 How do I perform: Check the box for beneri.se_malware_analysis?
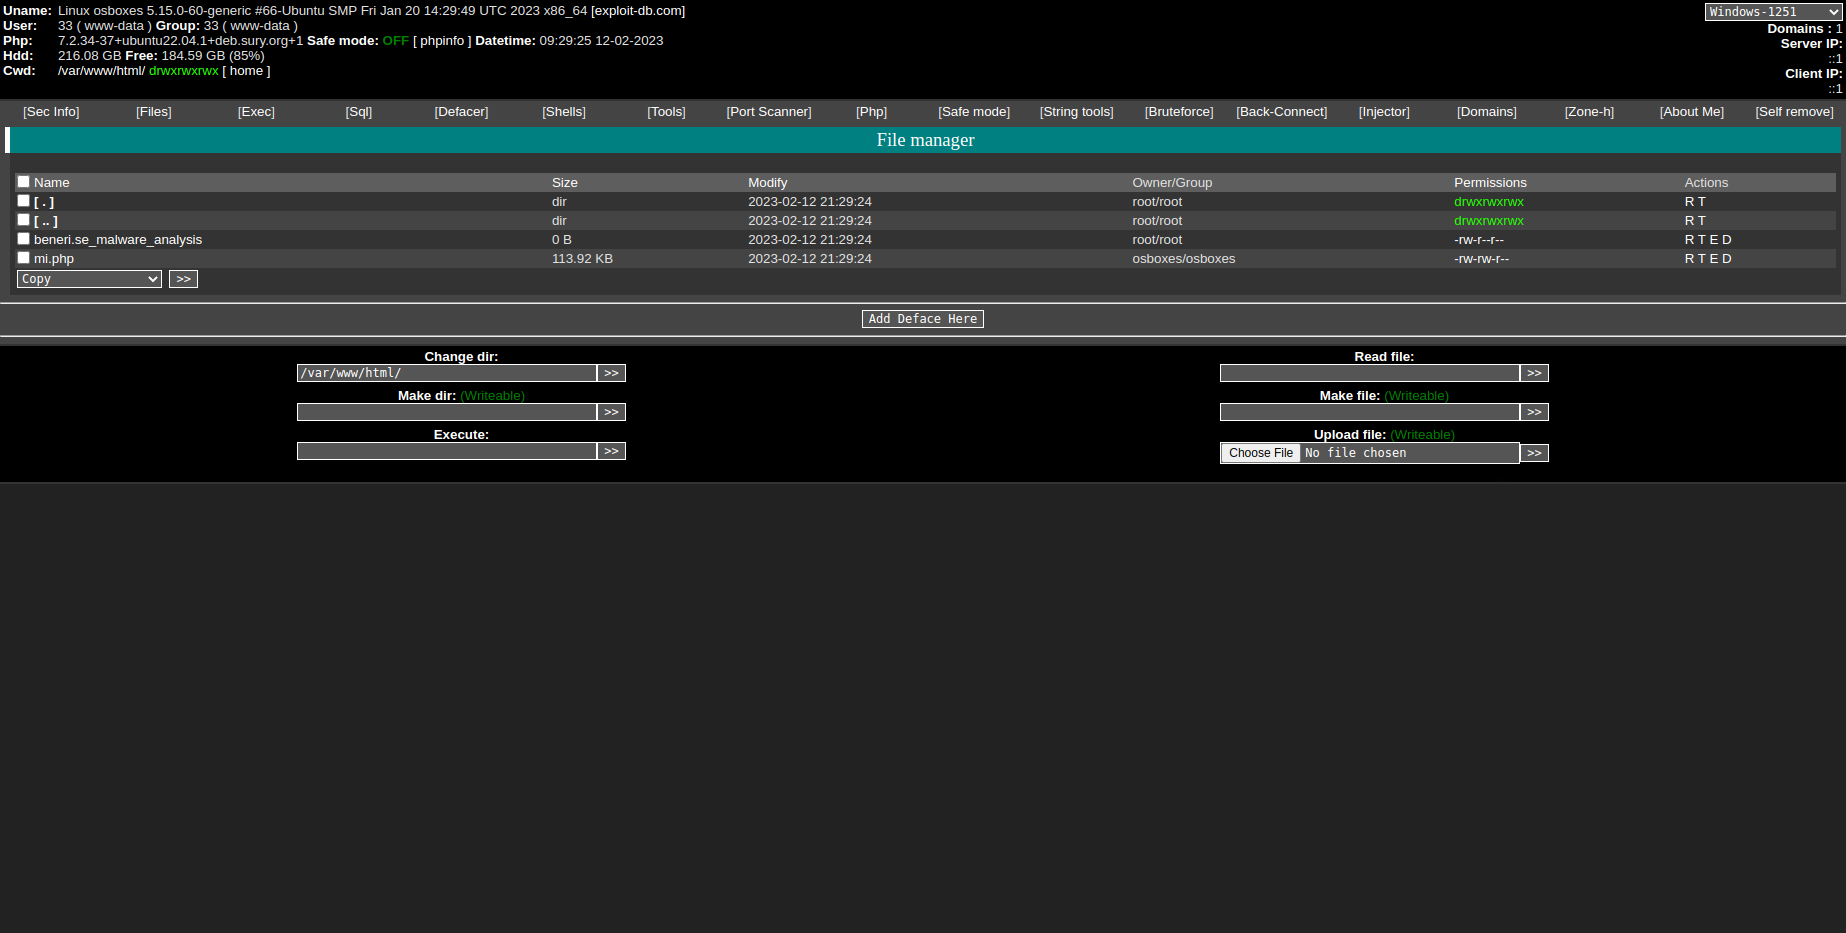pos(24,239)
